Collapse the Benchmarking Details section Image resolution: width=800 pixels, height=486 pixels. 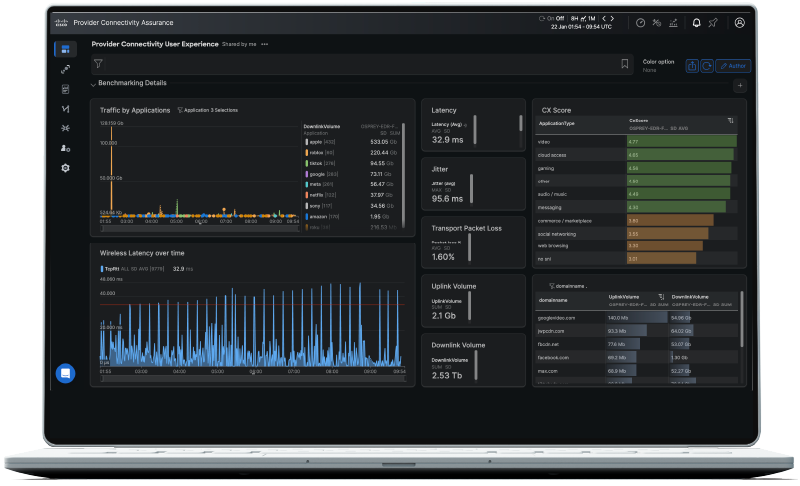coord(94,83)
